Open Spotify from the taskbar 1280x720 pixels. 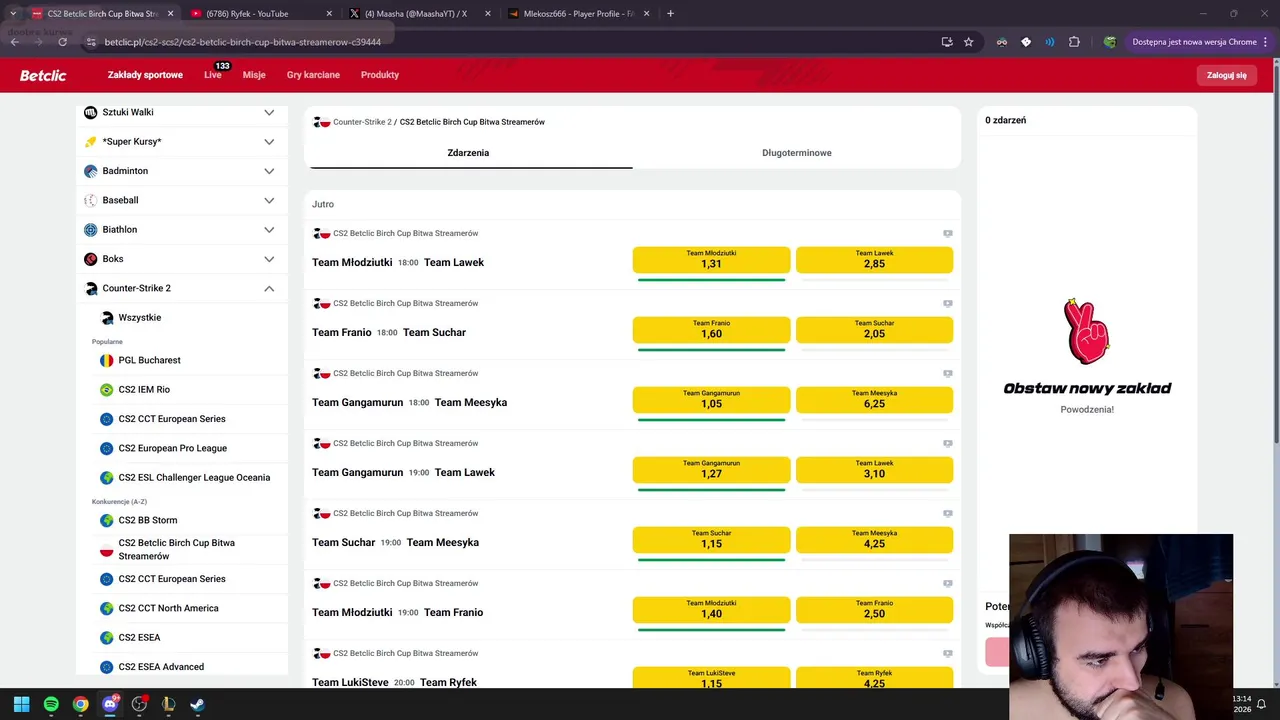coord(51,704)
